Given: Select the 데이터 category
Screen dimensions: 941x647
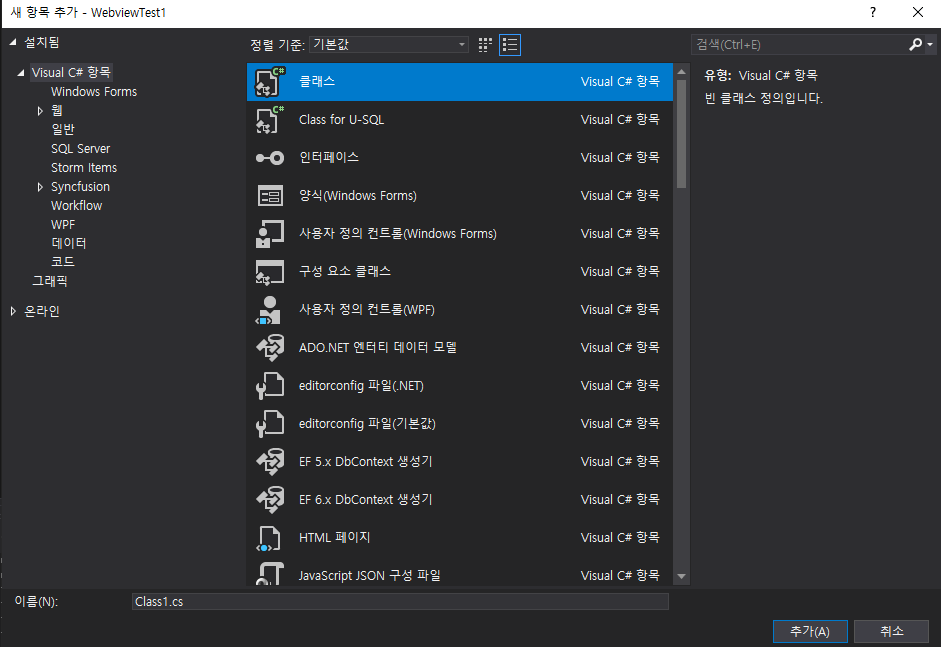Looking at the screenshot, I should coord(69,243).
